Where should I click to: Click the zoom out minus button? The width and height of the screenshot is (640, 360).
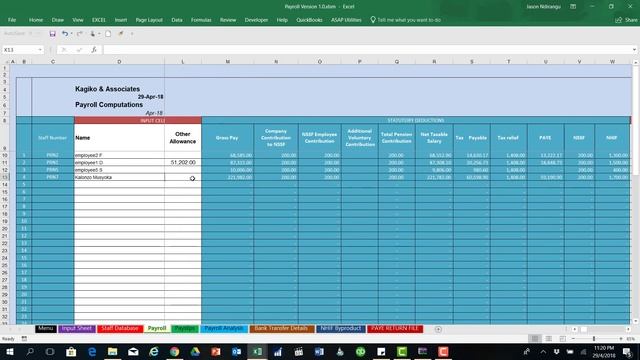pyautogui.click(x=573, y=339)
